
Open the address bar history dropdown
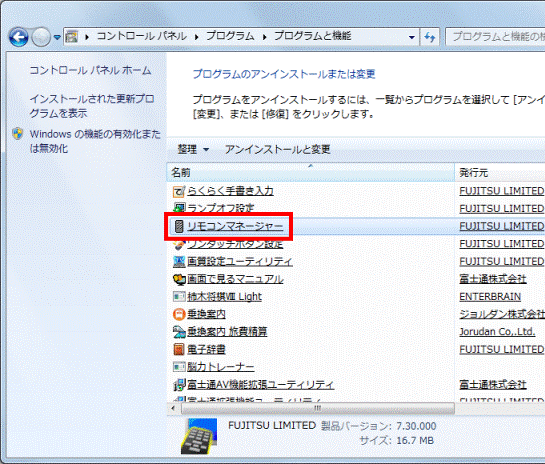click(x=412, y=37)
